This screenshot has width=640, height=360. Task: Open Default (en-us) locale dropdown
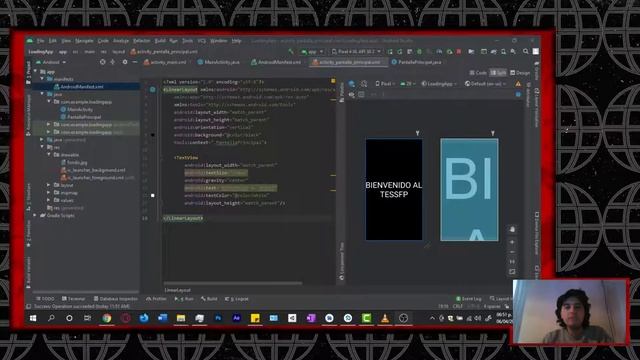(x=485, y=84)
